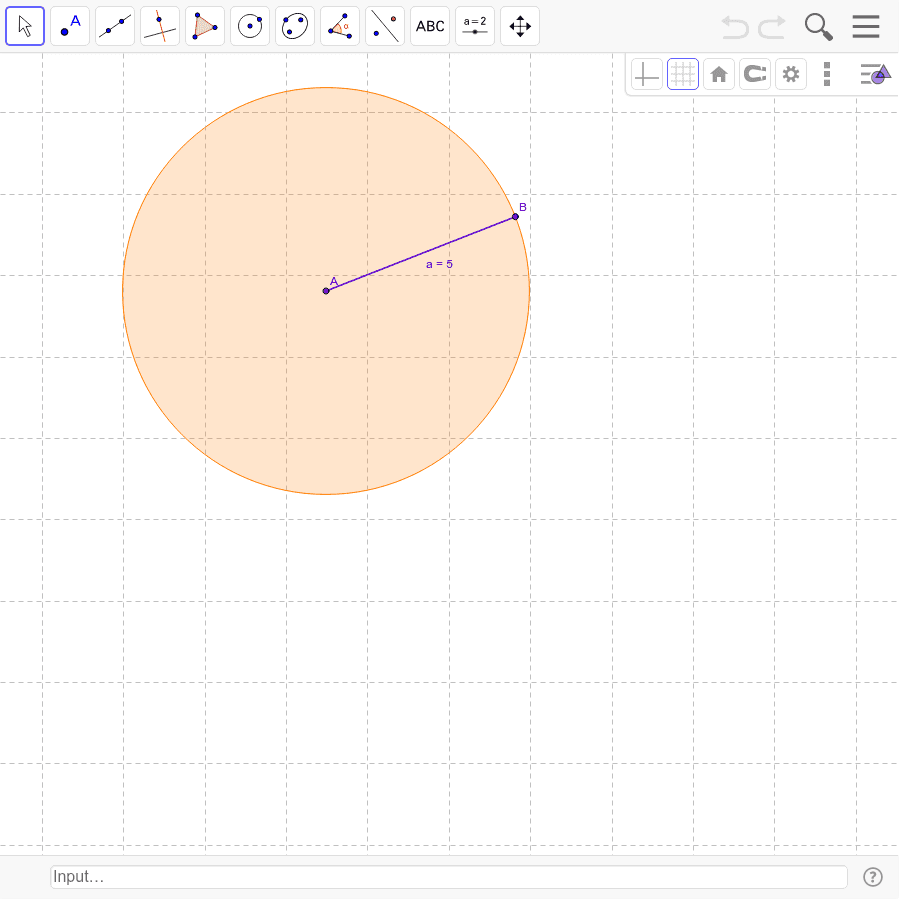Click inside the Input bar field

[449, 876]
